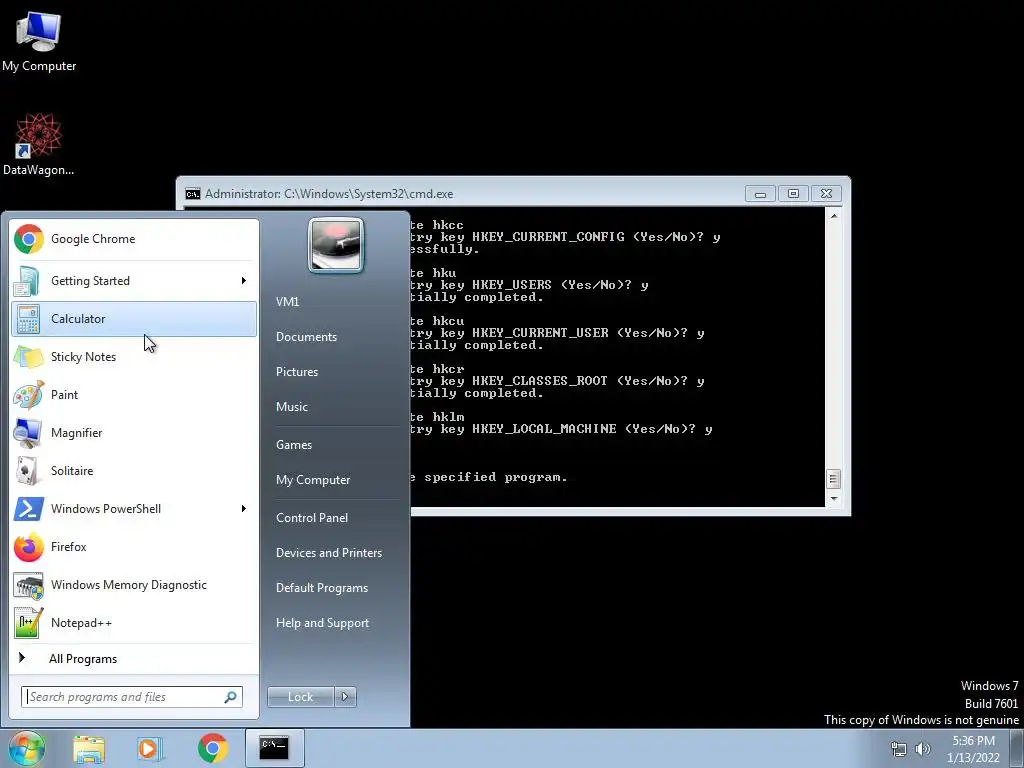The width and height of the screenshot is (1024, 768).
Task: Launch the Firefox icon in Start menu
Action: tap(28, 547)
